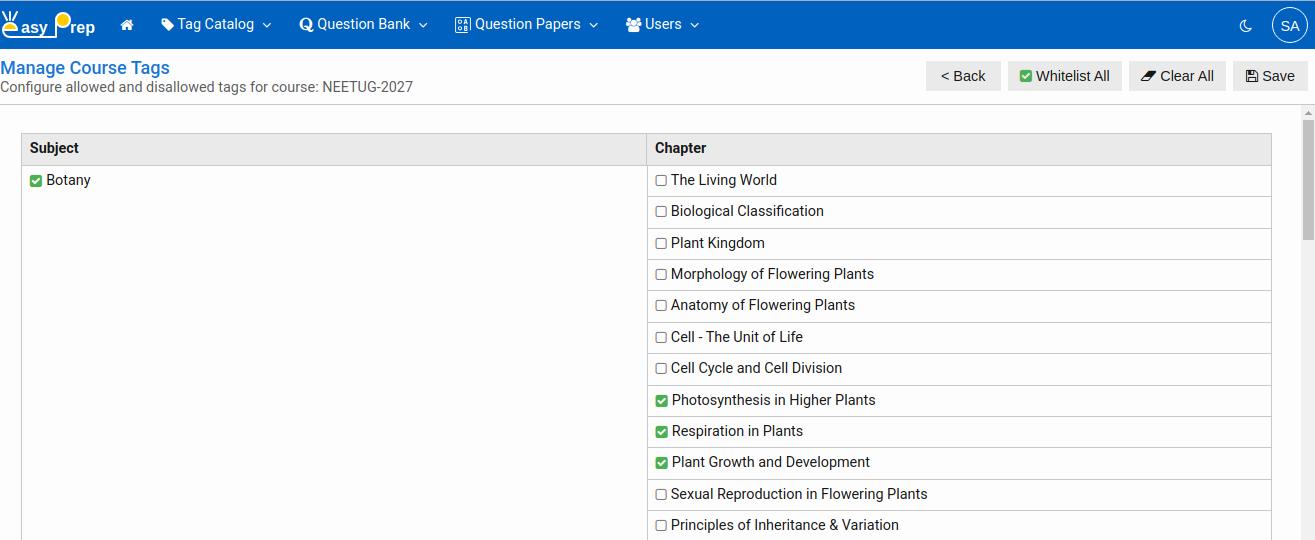
Task: Check Principles of Inheritance & Variation
Action: 661,526
